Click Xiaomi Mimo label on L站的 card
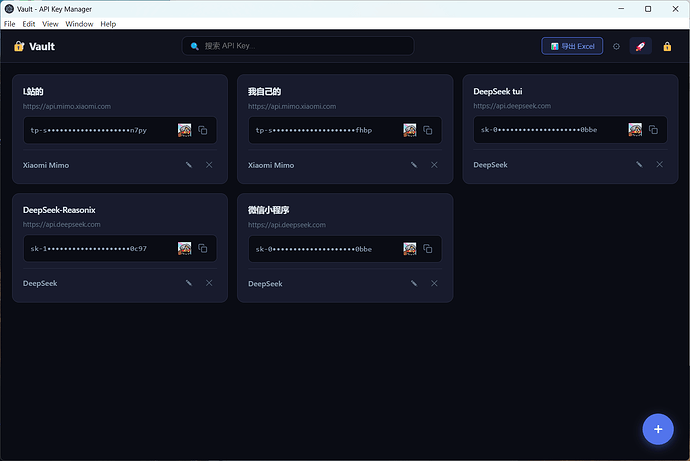Image resolution: width=690 pixels, height=461 pixels. pyautogui.click(x=46, y=165)
